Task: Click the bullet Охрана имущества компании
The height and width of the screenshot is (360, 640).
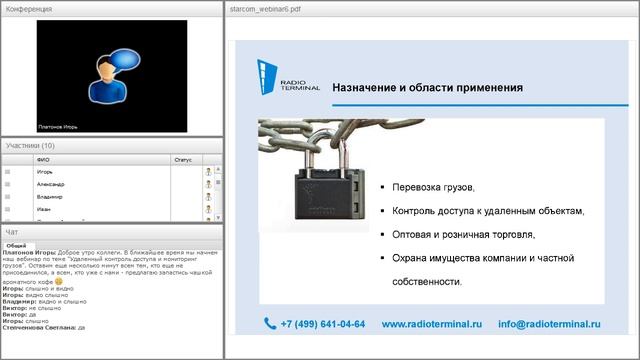Action: [483, 270]
